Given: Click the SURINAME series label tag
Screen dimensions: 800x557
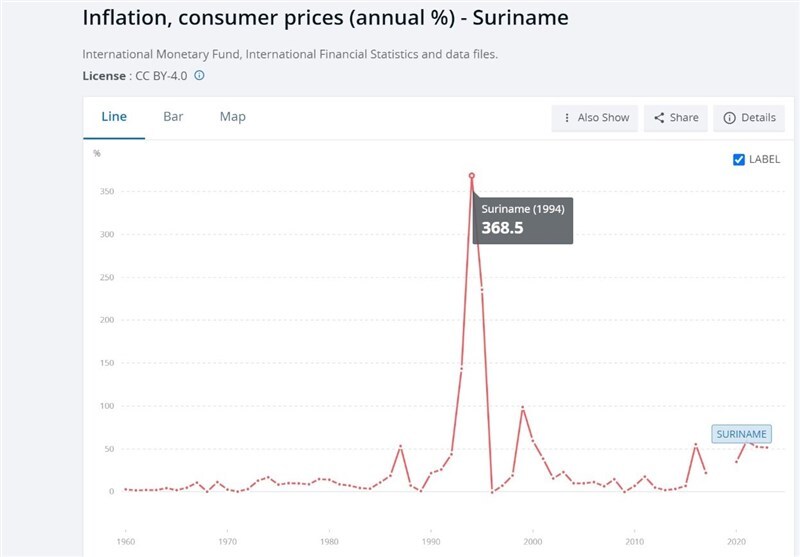Looking at the screenshot, I should point(741,434).
